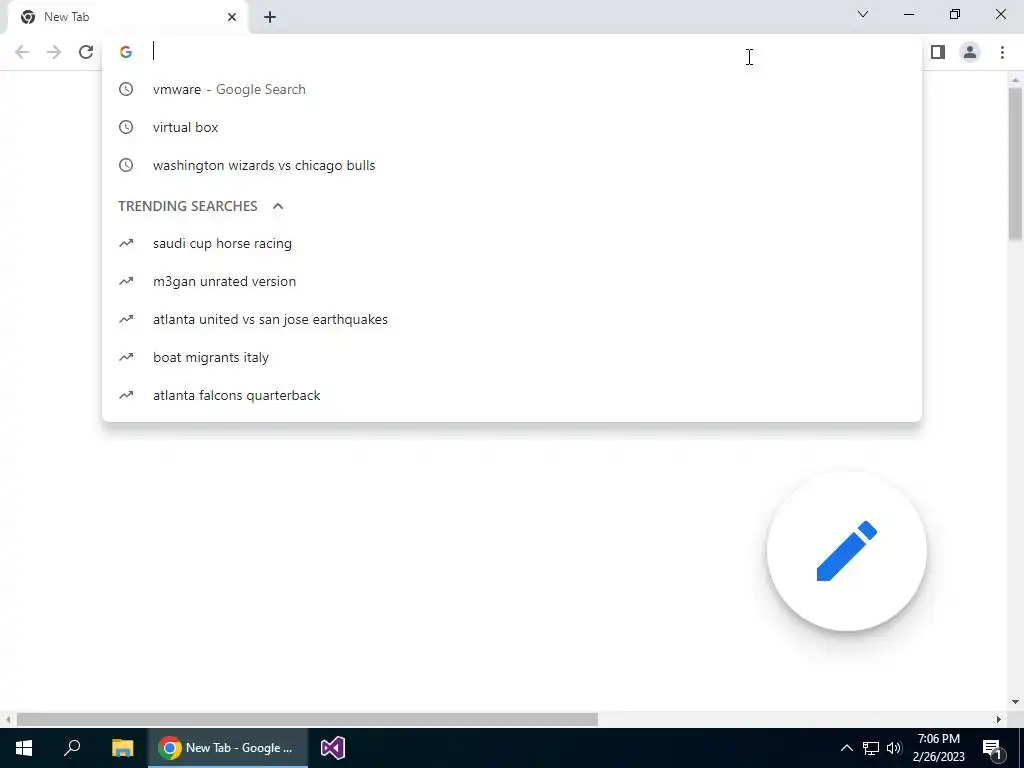1024x768 pixels.
Task: Open the tab search dropdown arrow
Action: click(x=863, y=14)
